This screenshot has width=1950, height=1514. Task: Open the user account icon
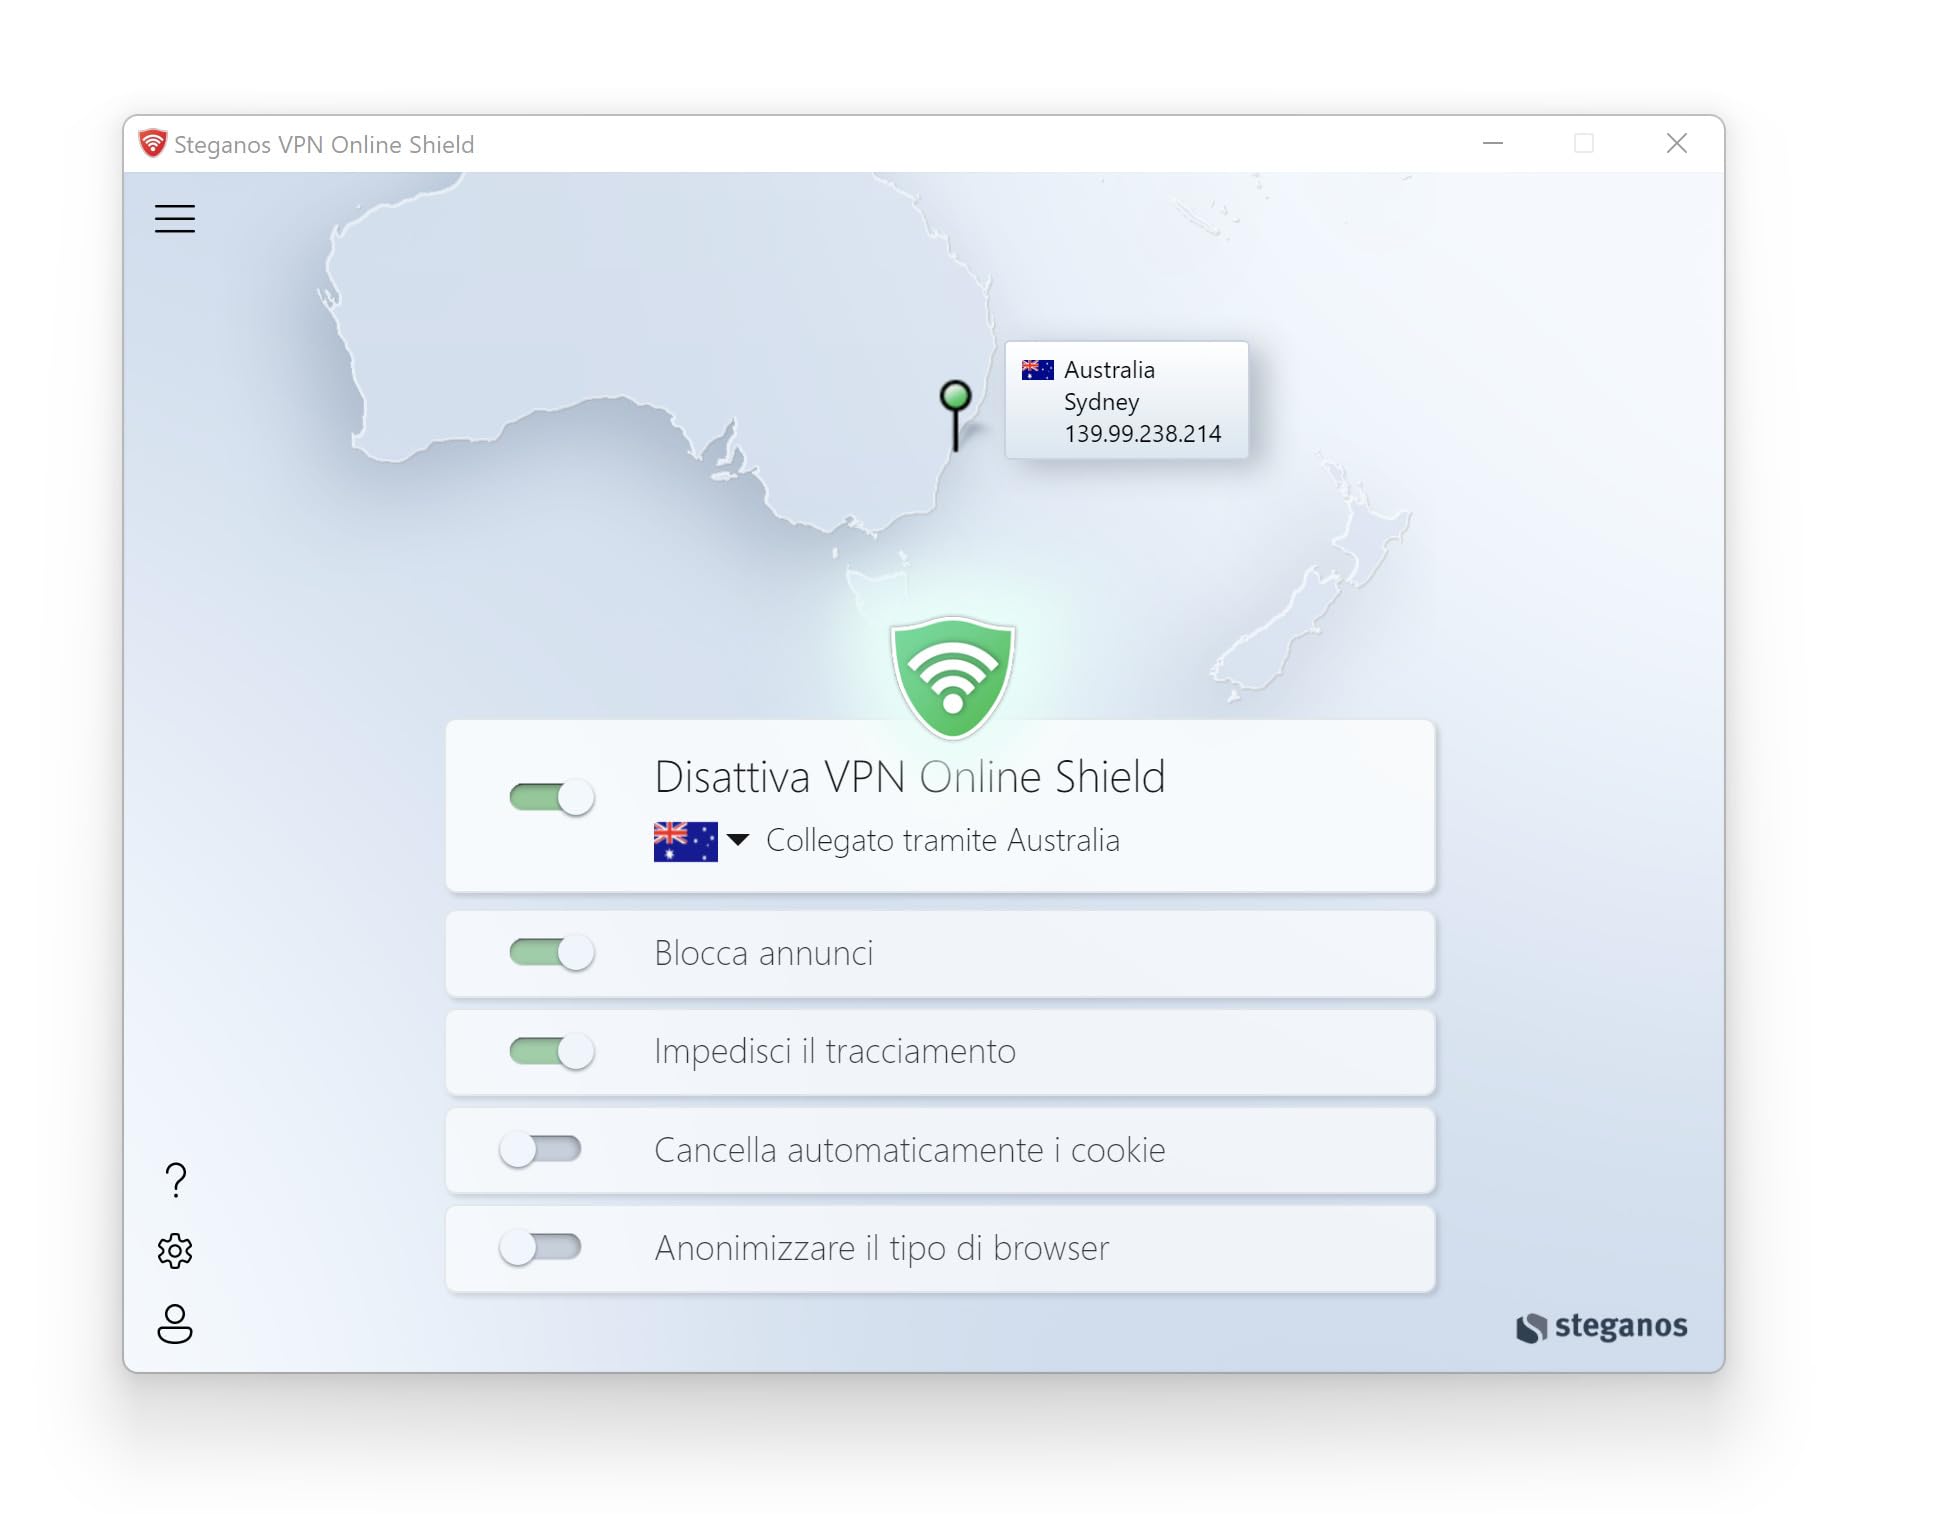175,1323
